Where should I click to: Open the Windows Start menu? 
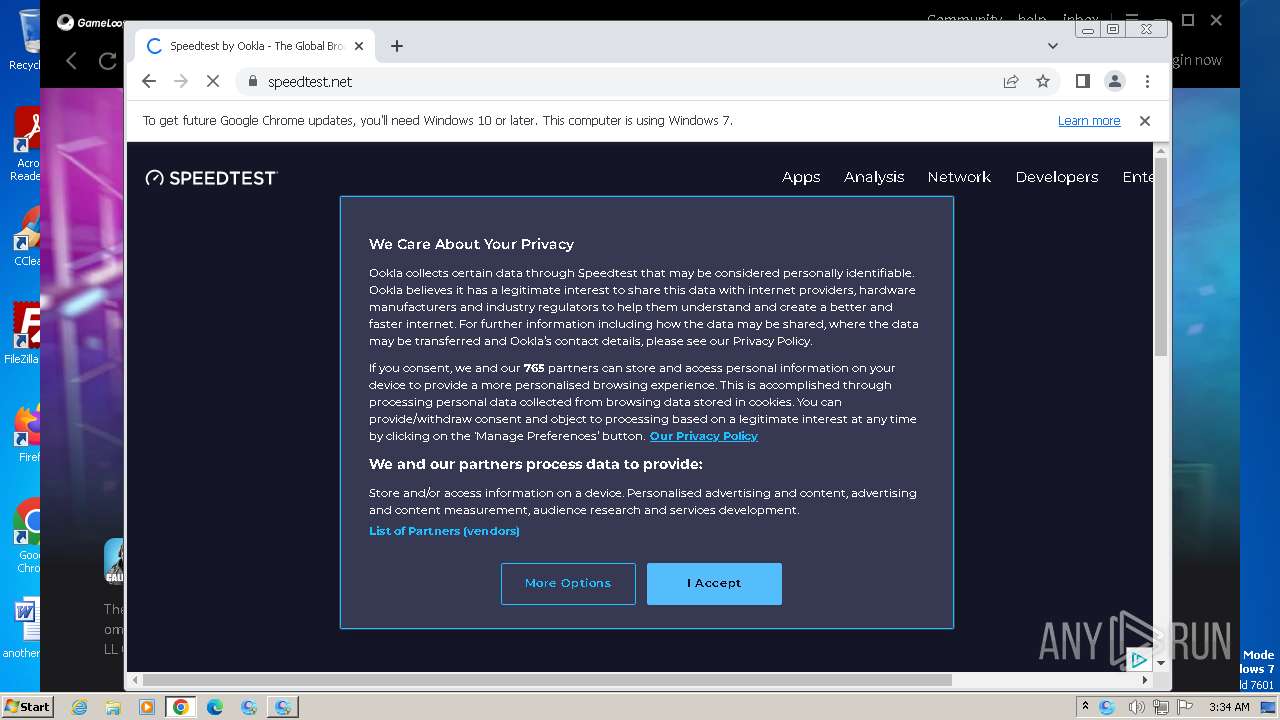click(27, 706)
